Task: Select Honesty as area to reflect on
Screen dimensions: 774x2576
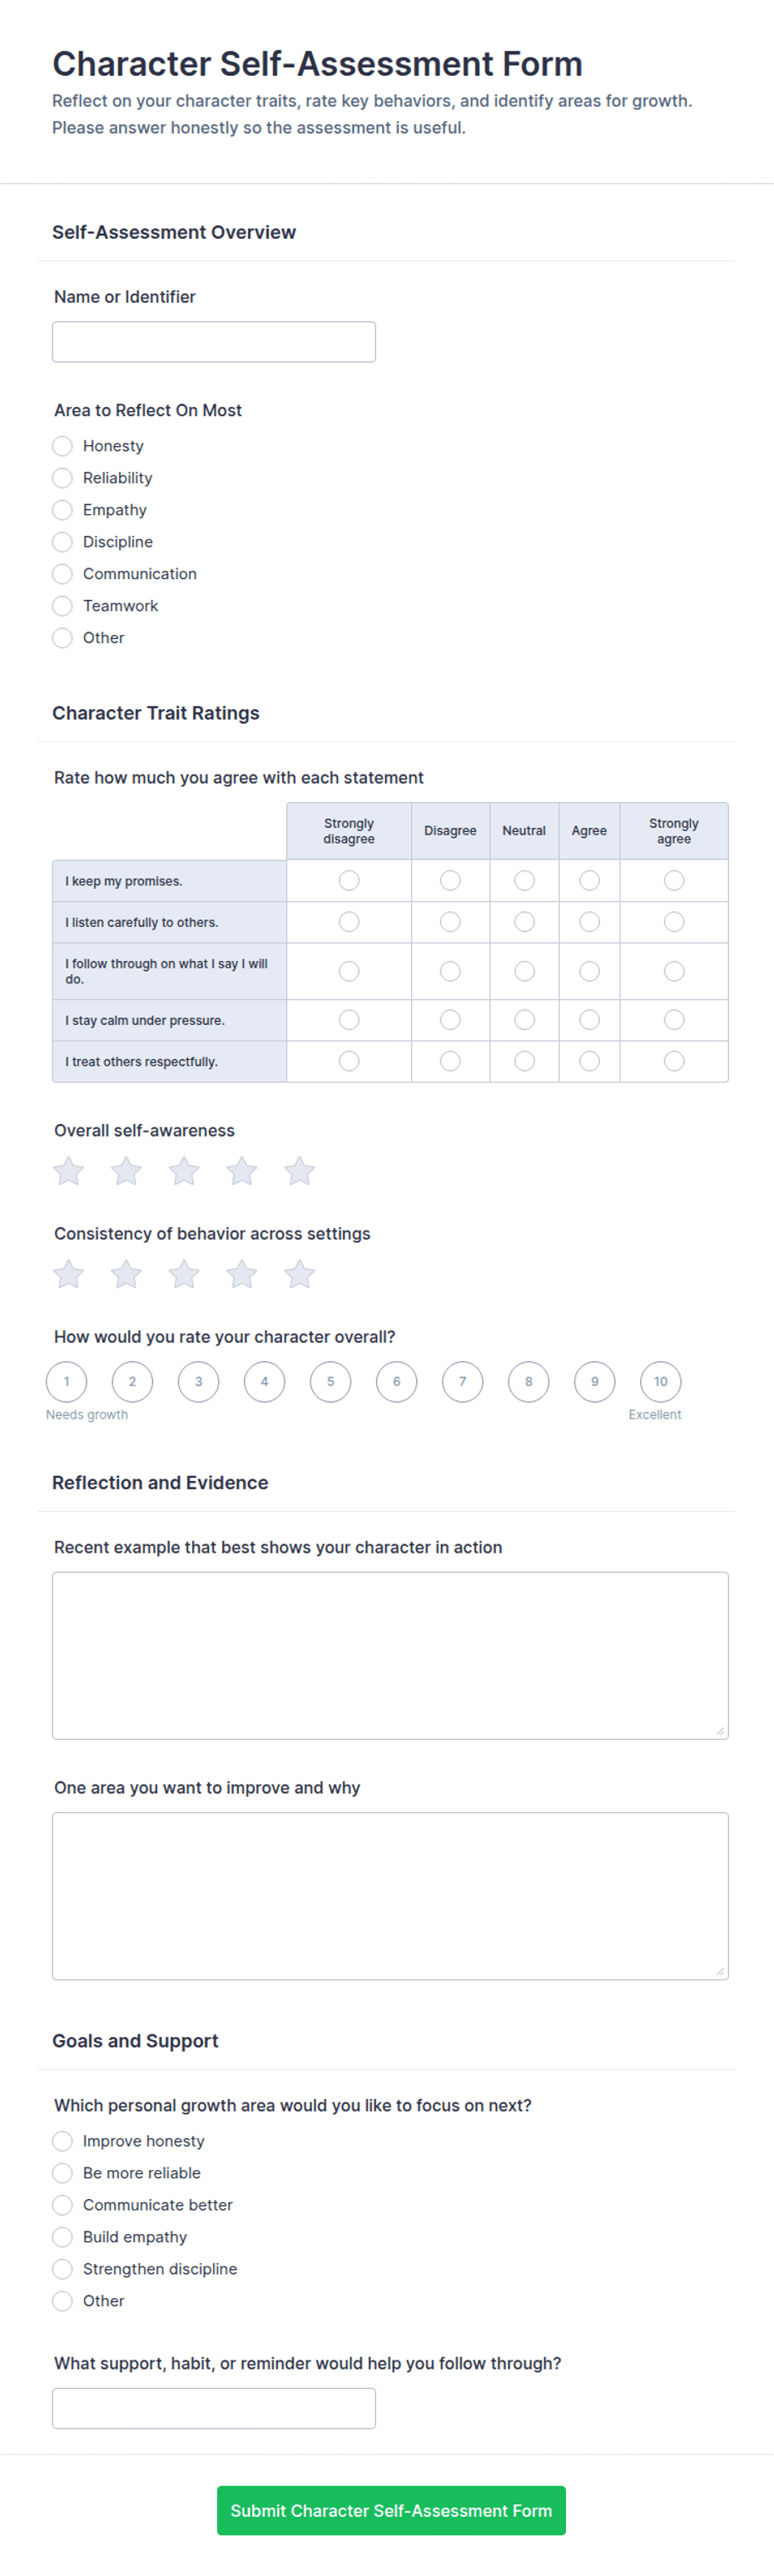Action: pos(62,446)
